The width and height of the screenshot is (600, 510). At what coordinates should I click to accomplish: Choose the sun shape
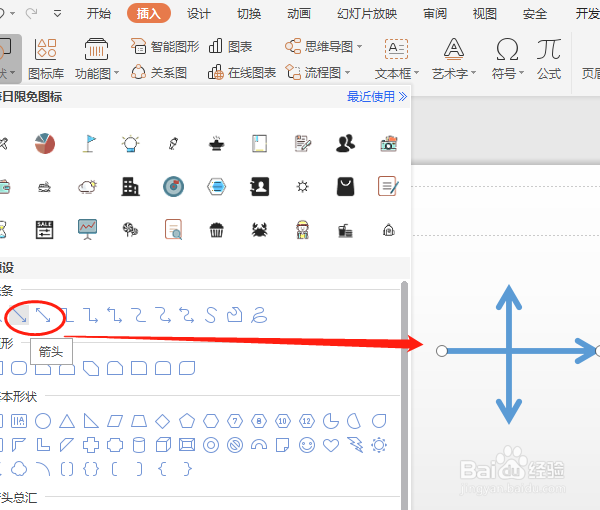pyautogui.click(x=379, y=445)
